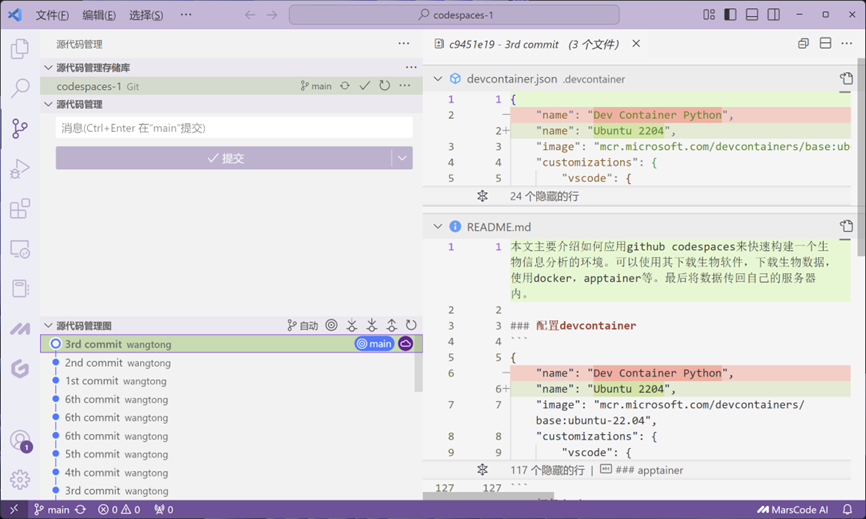Screen dimensions: 866x519
Task: Collapse devcontainer.json diff section
Action: tap(438, 79)
